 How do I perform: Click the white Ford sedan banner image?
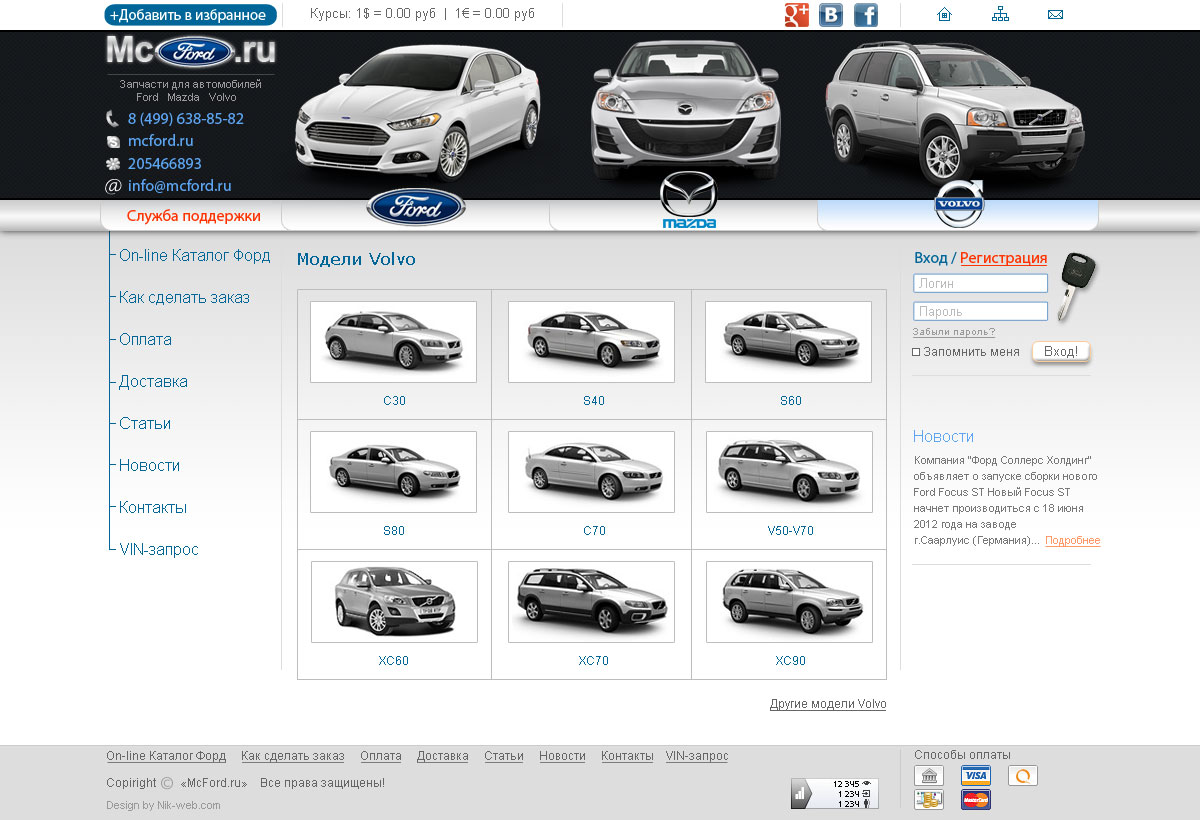pos(418,111)
